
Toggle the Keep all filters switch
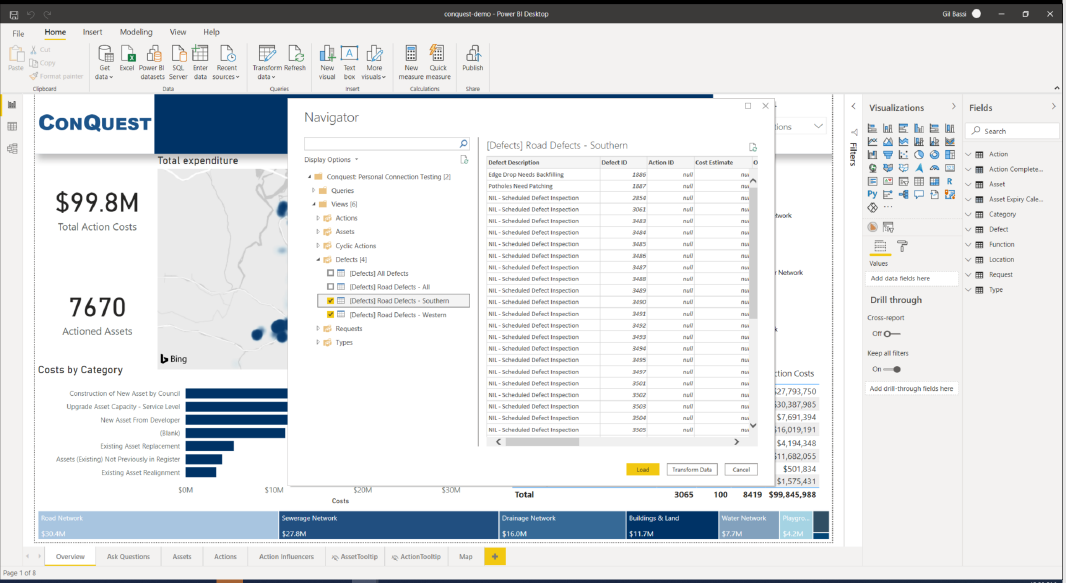click(x=892, y=369)
